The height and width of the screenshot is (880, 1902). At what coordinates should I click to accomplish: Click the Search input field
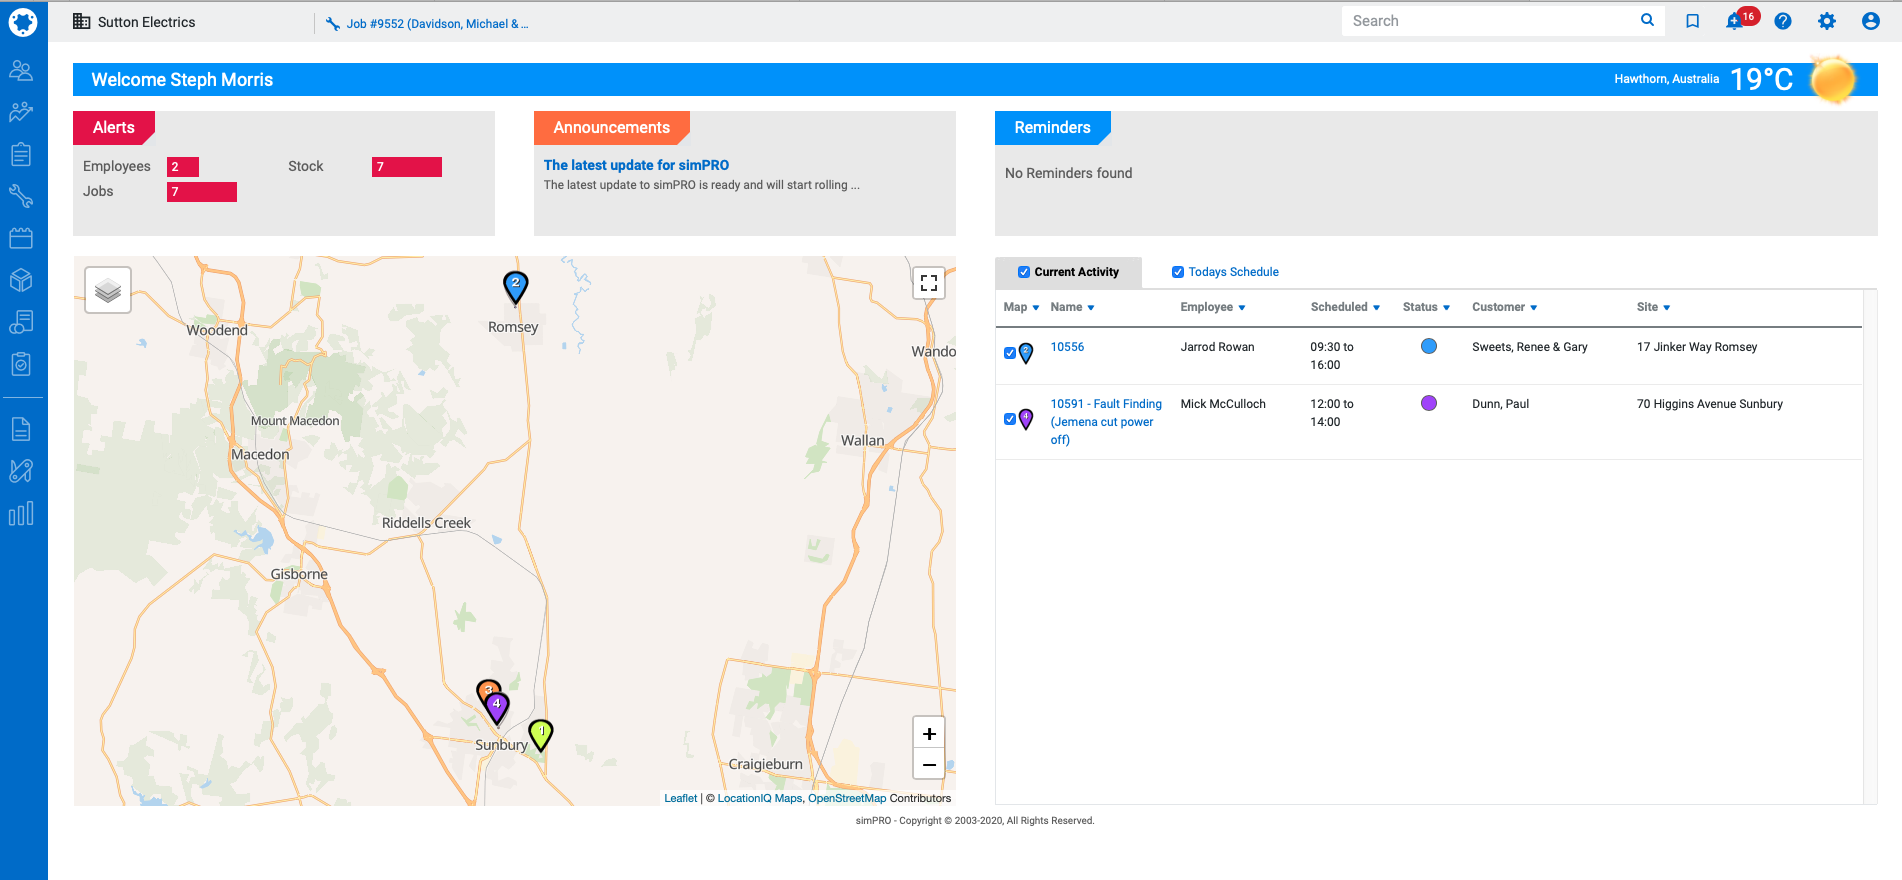1490,21
